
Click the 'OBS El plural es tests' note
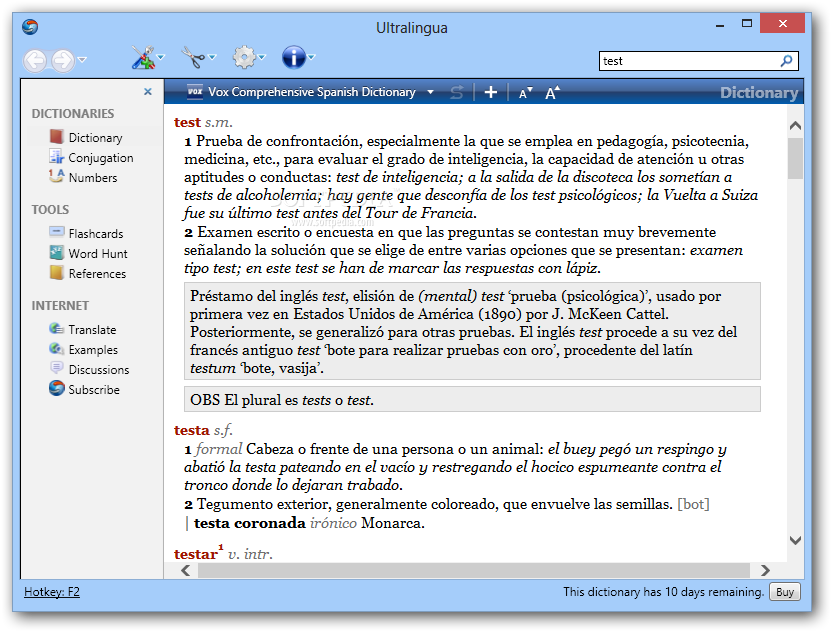click(472, 400)
